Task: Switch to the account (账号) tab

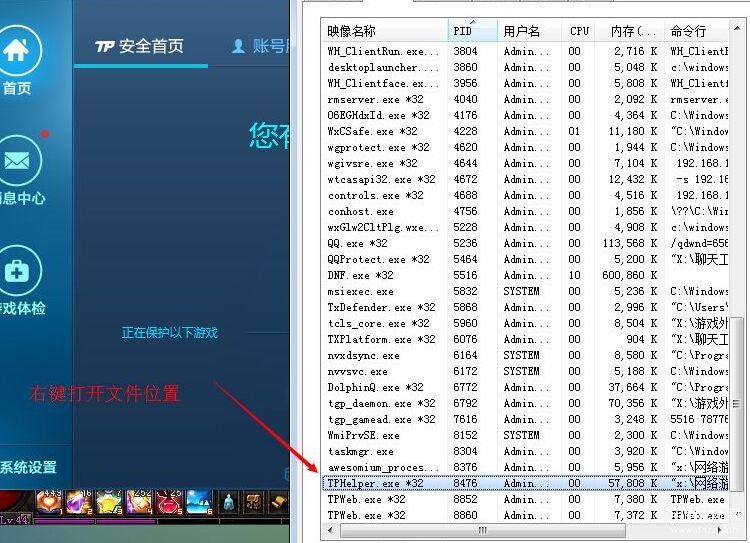Action: point(260,46)
